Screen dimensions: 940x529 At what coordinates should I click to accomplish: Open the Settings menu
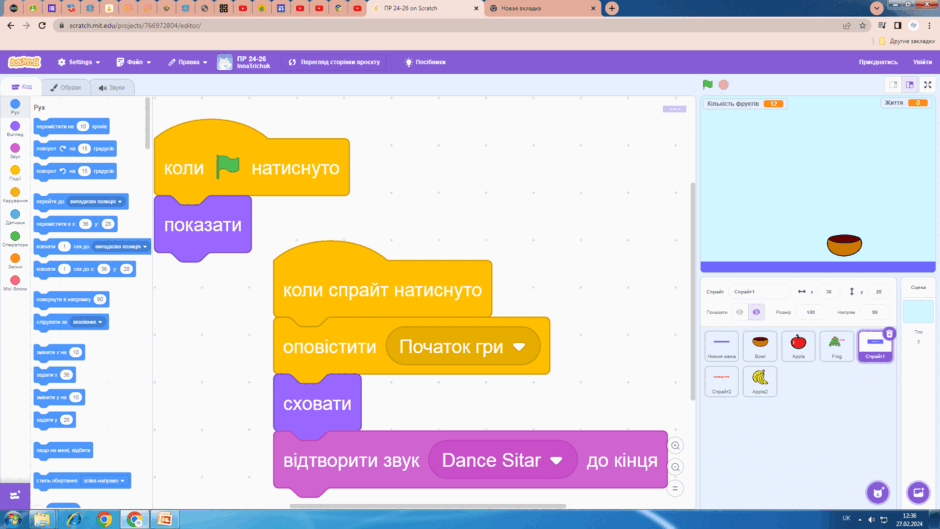79,62
